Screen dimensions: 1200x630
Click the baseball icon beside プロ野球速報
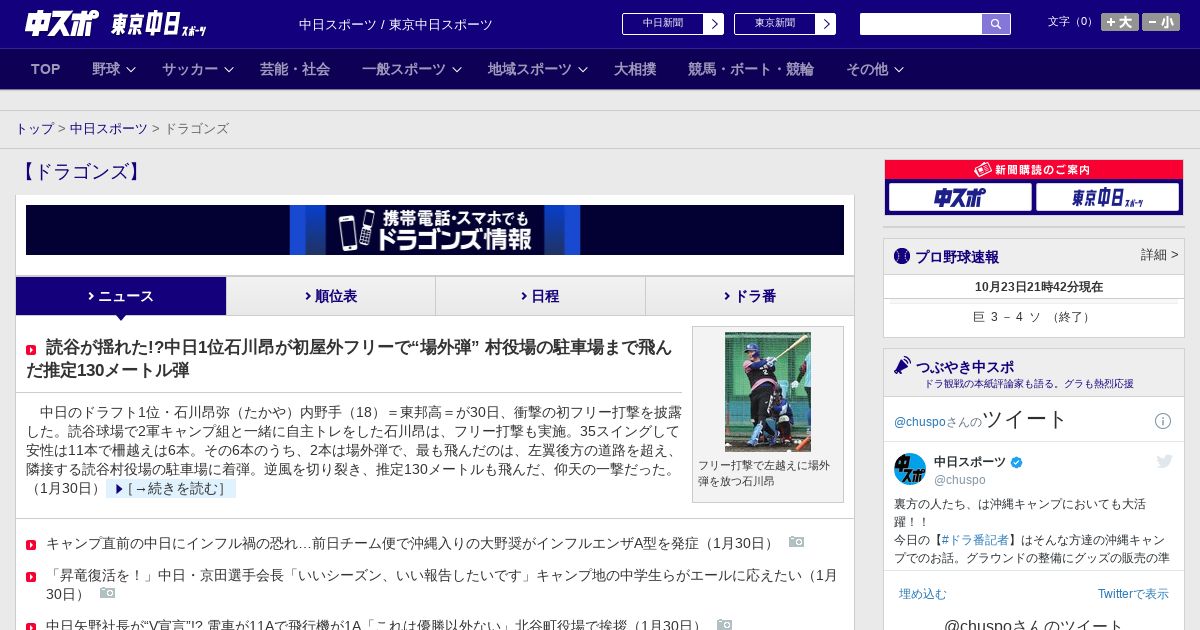point(902,256)
